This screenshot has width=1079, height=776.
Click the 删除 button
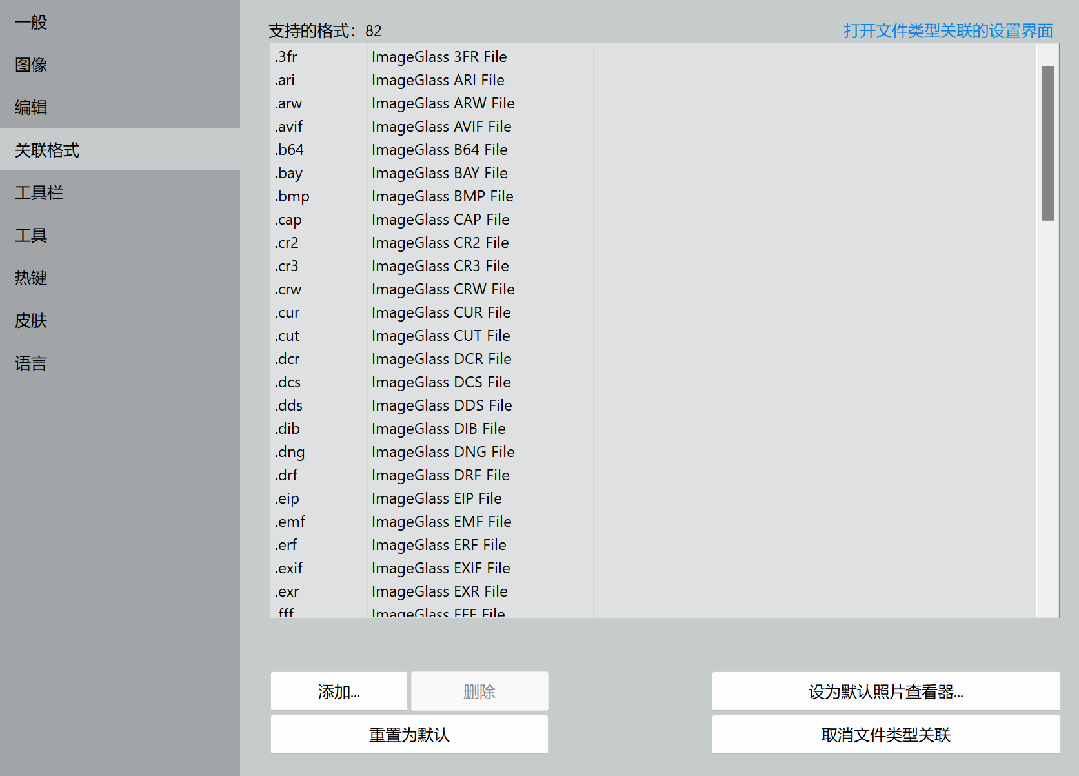point(480,691)
